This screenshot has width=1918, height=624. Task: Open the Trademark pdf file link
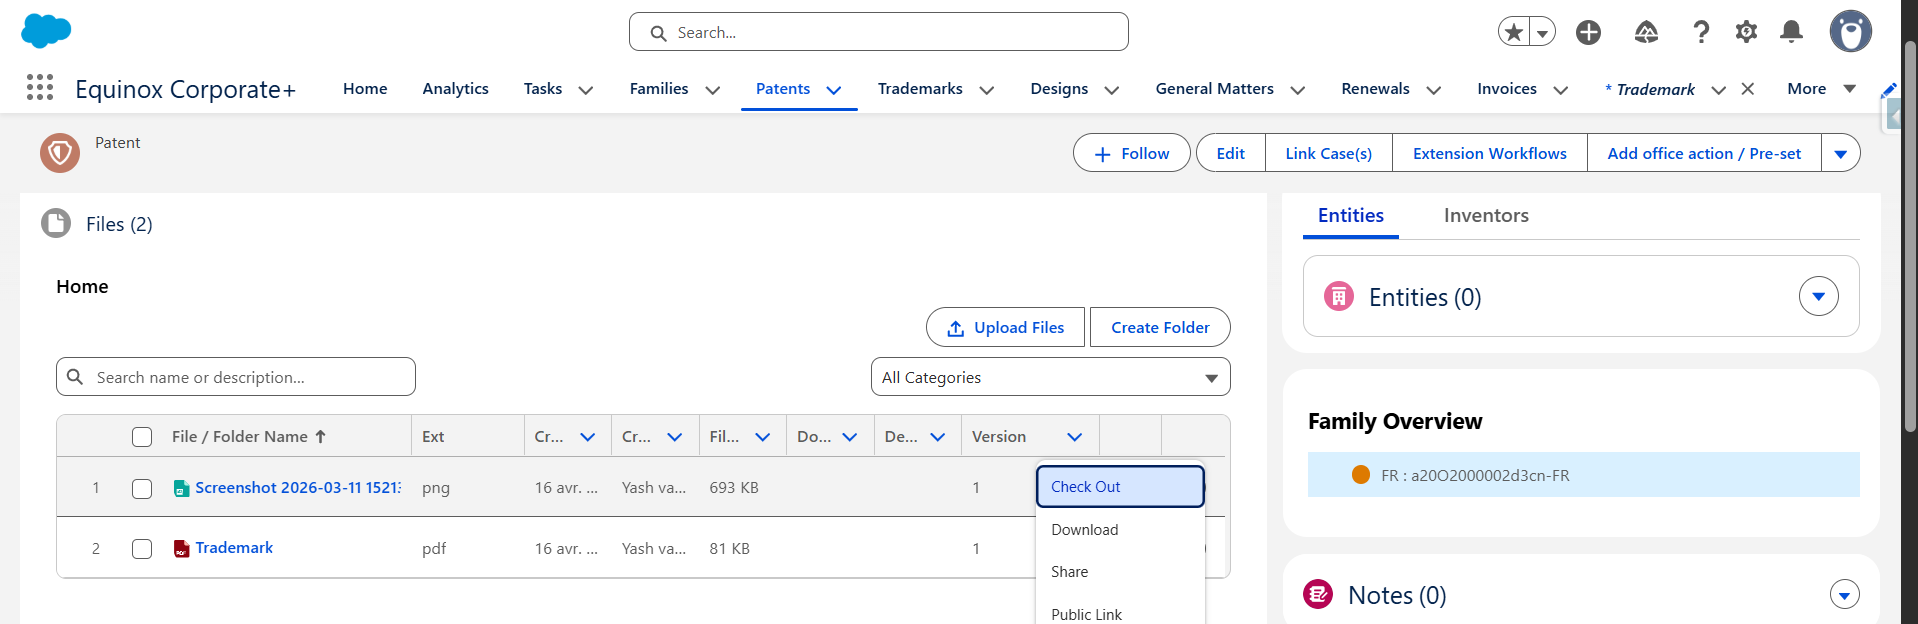(234, 548)
